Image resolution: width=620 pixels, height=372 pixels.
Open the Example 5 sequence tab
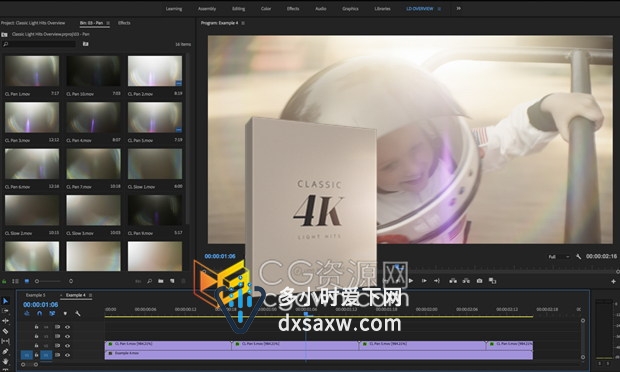(x=36, y=295)
